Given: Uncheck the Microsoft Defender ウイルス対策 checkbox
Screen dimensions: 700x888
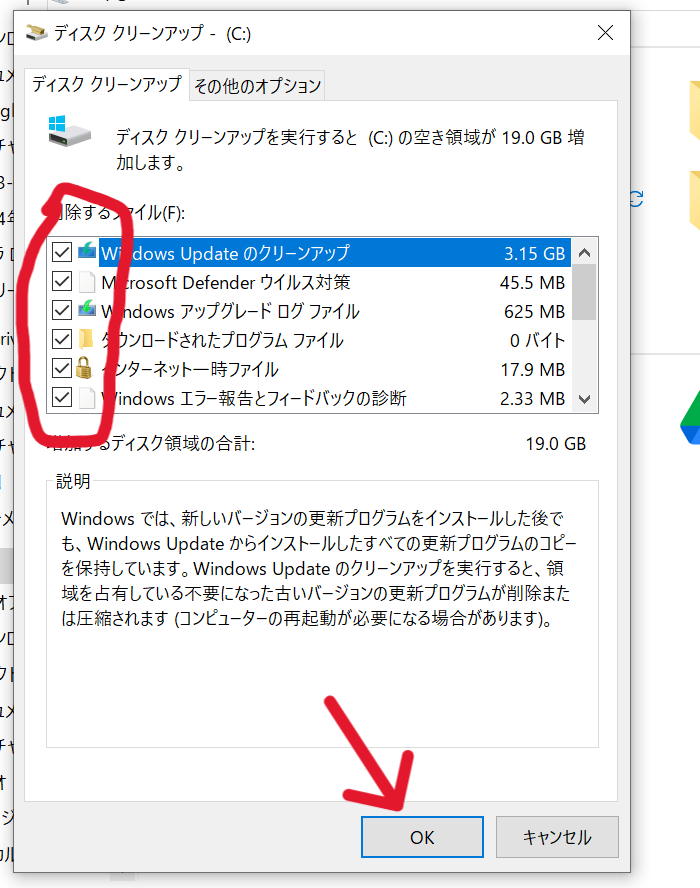Looking at the screenshot, I should 62,281.
